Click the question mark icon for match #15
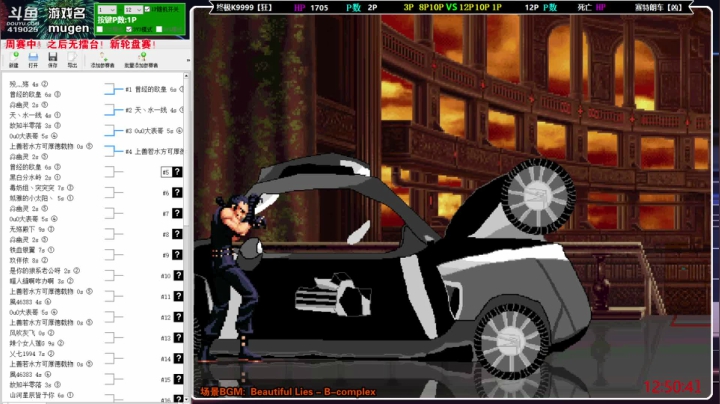The width and height of the screenshot is (720, 404). [x=177, y=379]
